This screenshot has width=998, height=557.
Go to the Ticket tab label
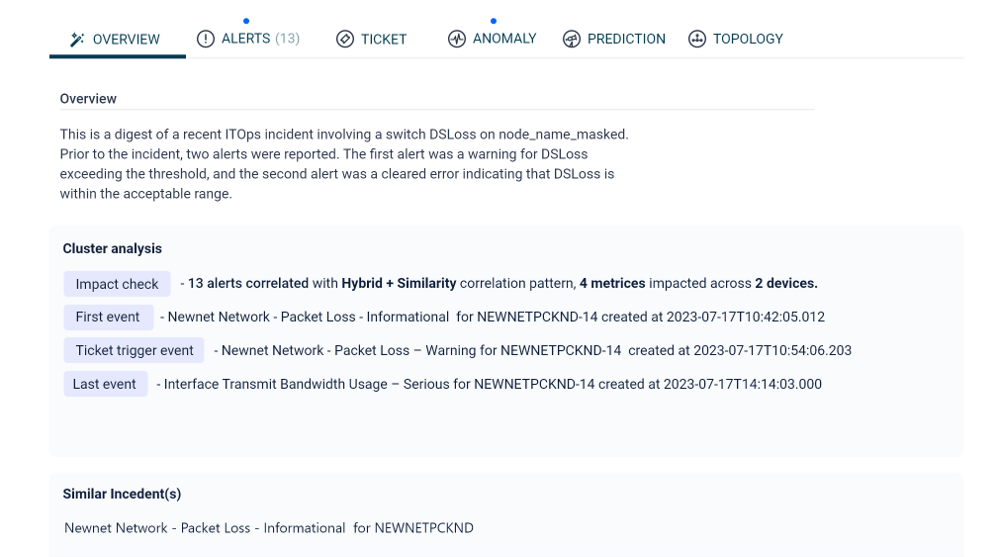pos(384,39)
